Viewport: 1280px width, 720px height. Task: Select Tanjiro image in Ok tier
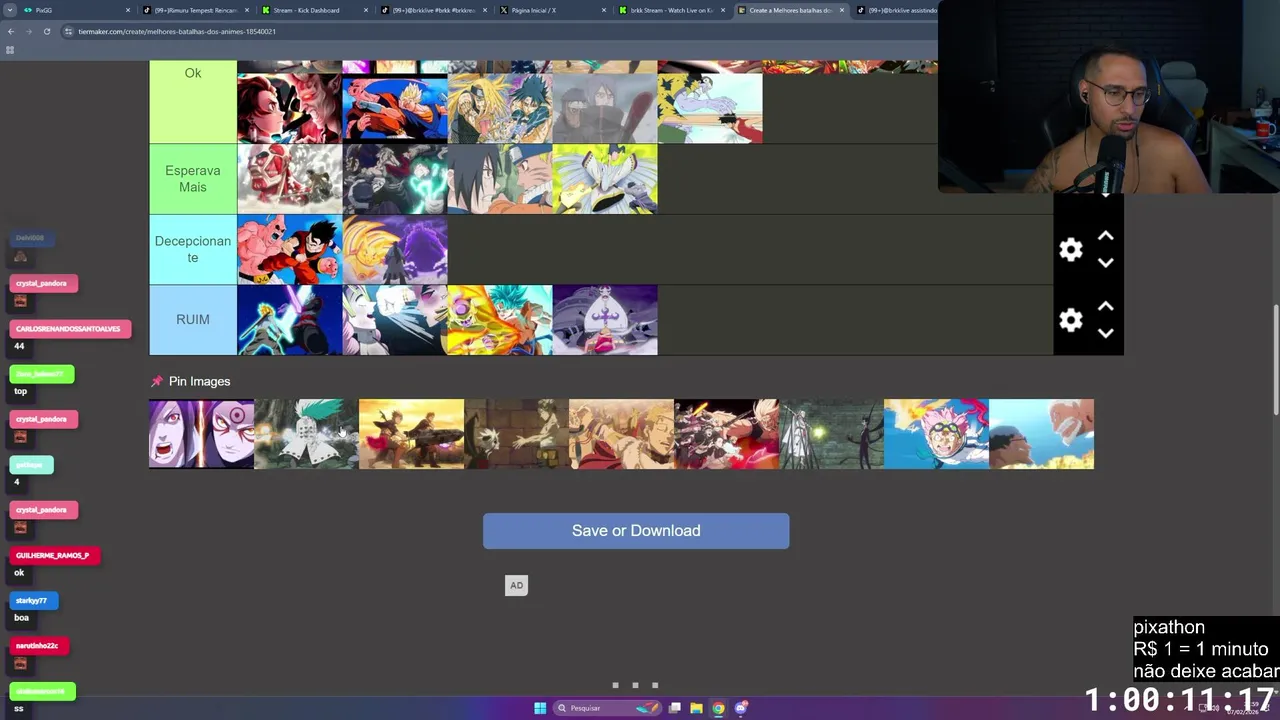290,108
